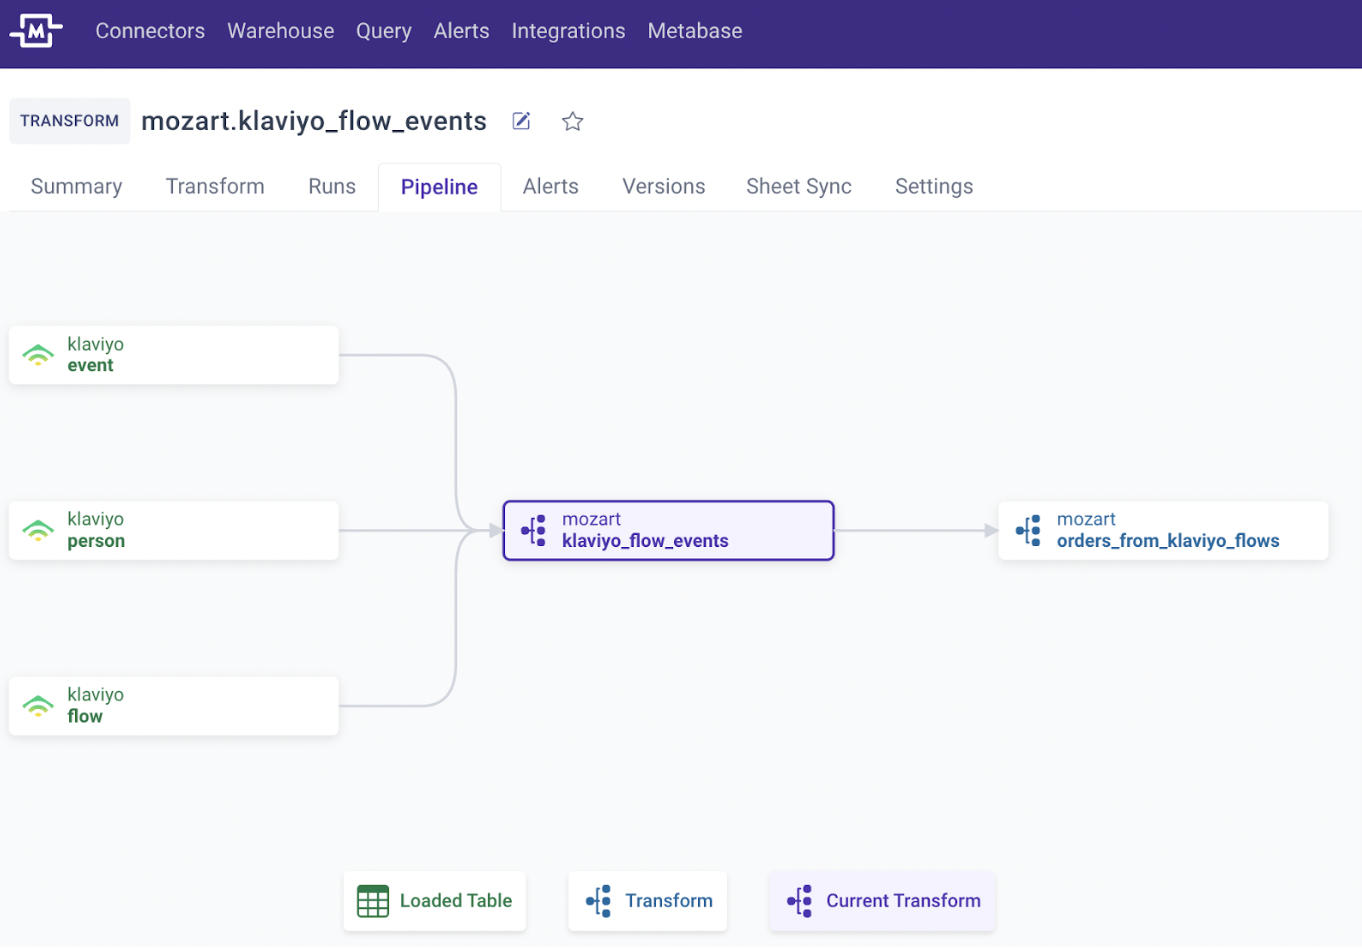This screenshot has height=948, width=1362.
Task: Click the Loaded Table legend label
Action: click(456, 901)
